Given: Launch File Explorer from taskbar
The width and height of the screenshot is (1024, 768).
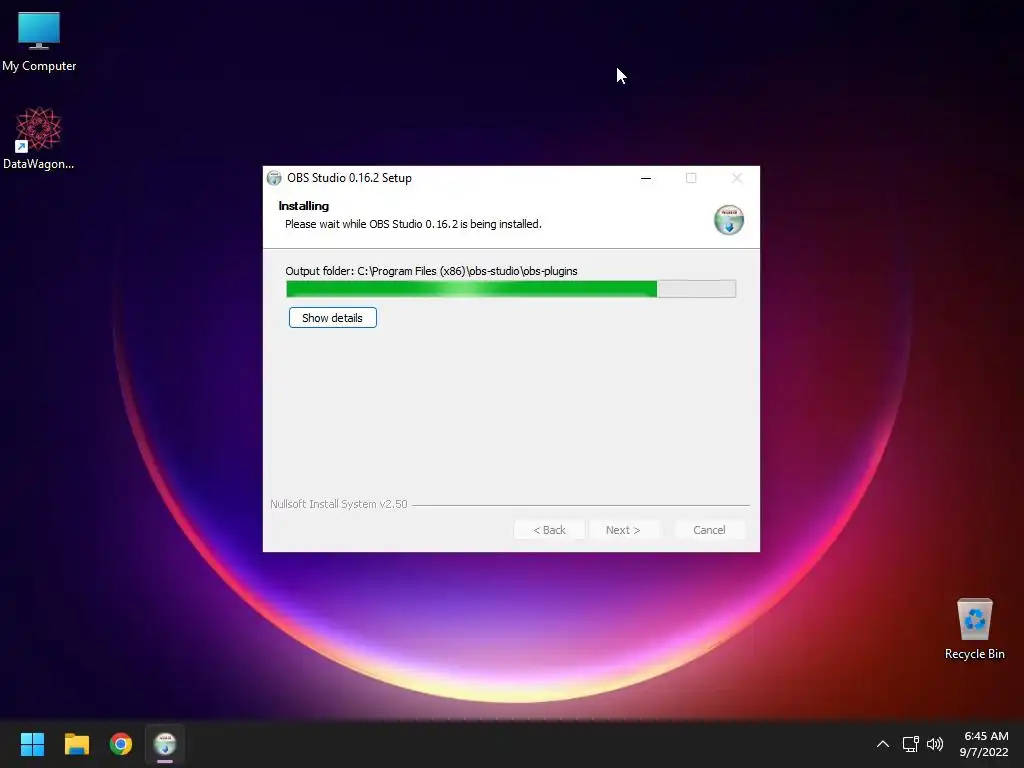Looking at the screenshot, I should tap(76, 744).
